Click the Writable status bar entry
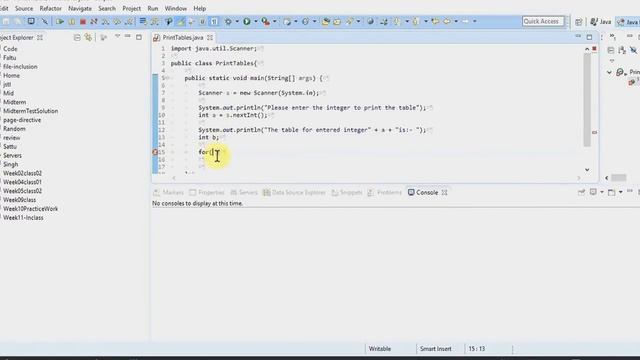The height and width of the screenshot is (360, 640). [380, 349]
